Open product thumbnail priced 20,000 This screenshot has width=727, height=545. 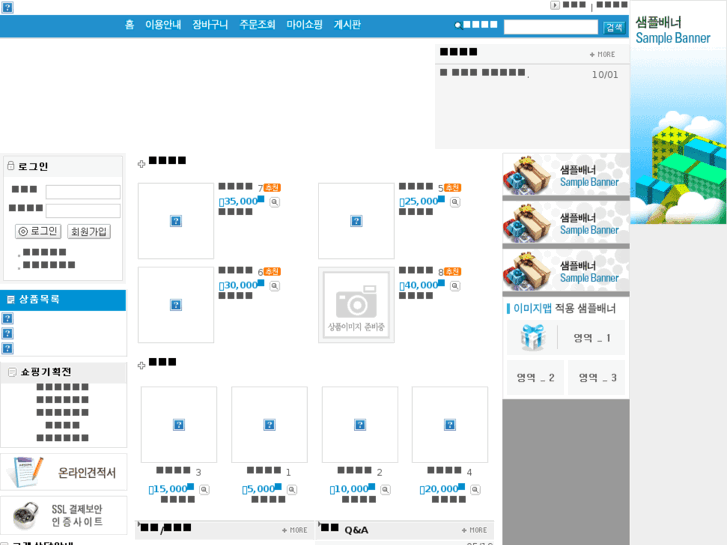(450, 424)
